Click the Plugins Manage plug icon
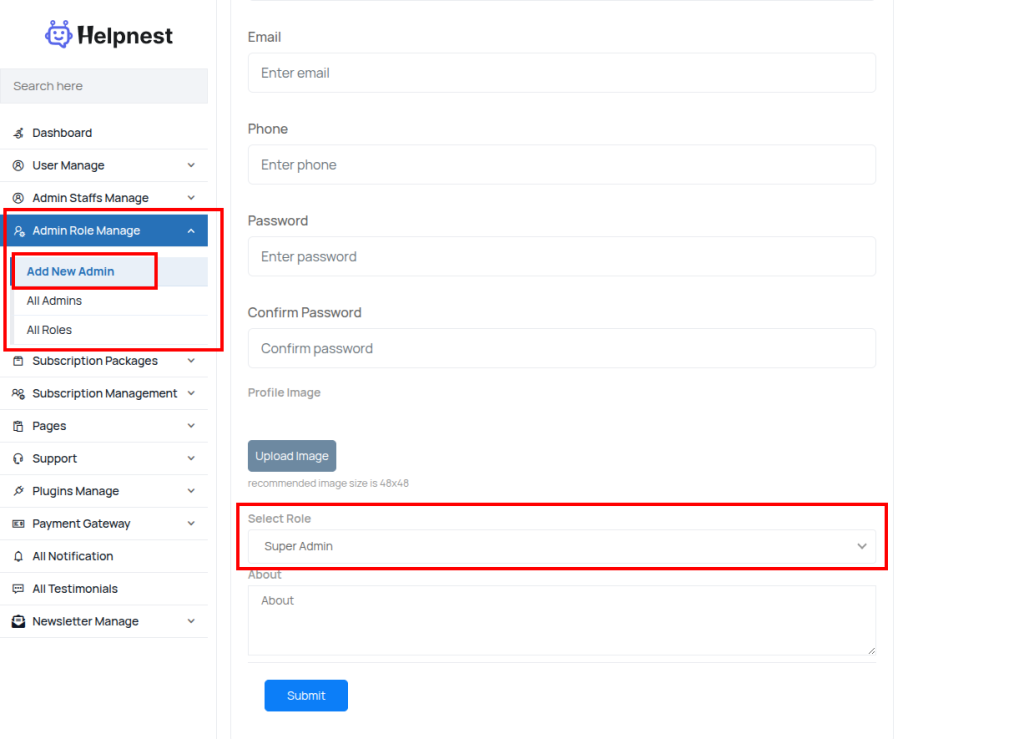Image resolution: width=1024 pixels, height=739 pixels. click(x=18, y=491)
